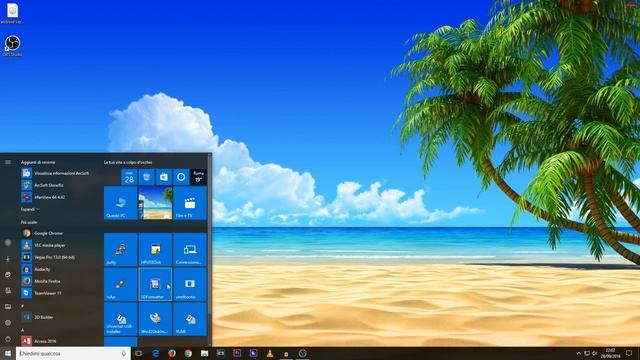Open the putty tile
Image resolution: width=640 pixels, height=360 pixels.
pyautogui.click(x=120, y=250)
